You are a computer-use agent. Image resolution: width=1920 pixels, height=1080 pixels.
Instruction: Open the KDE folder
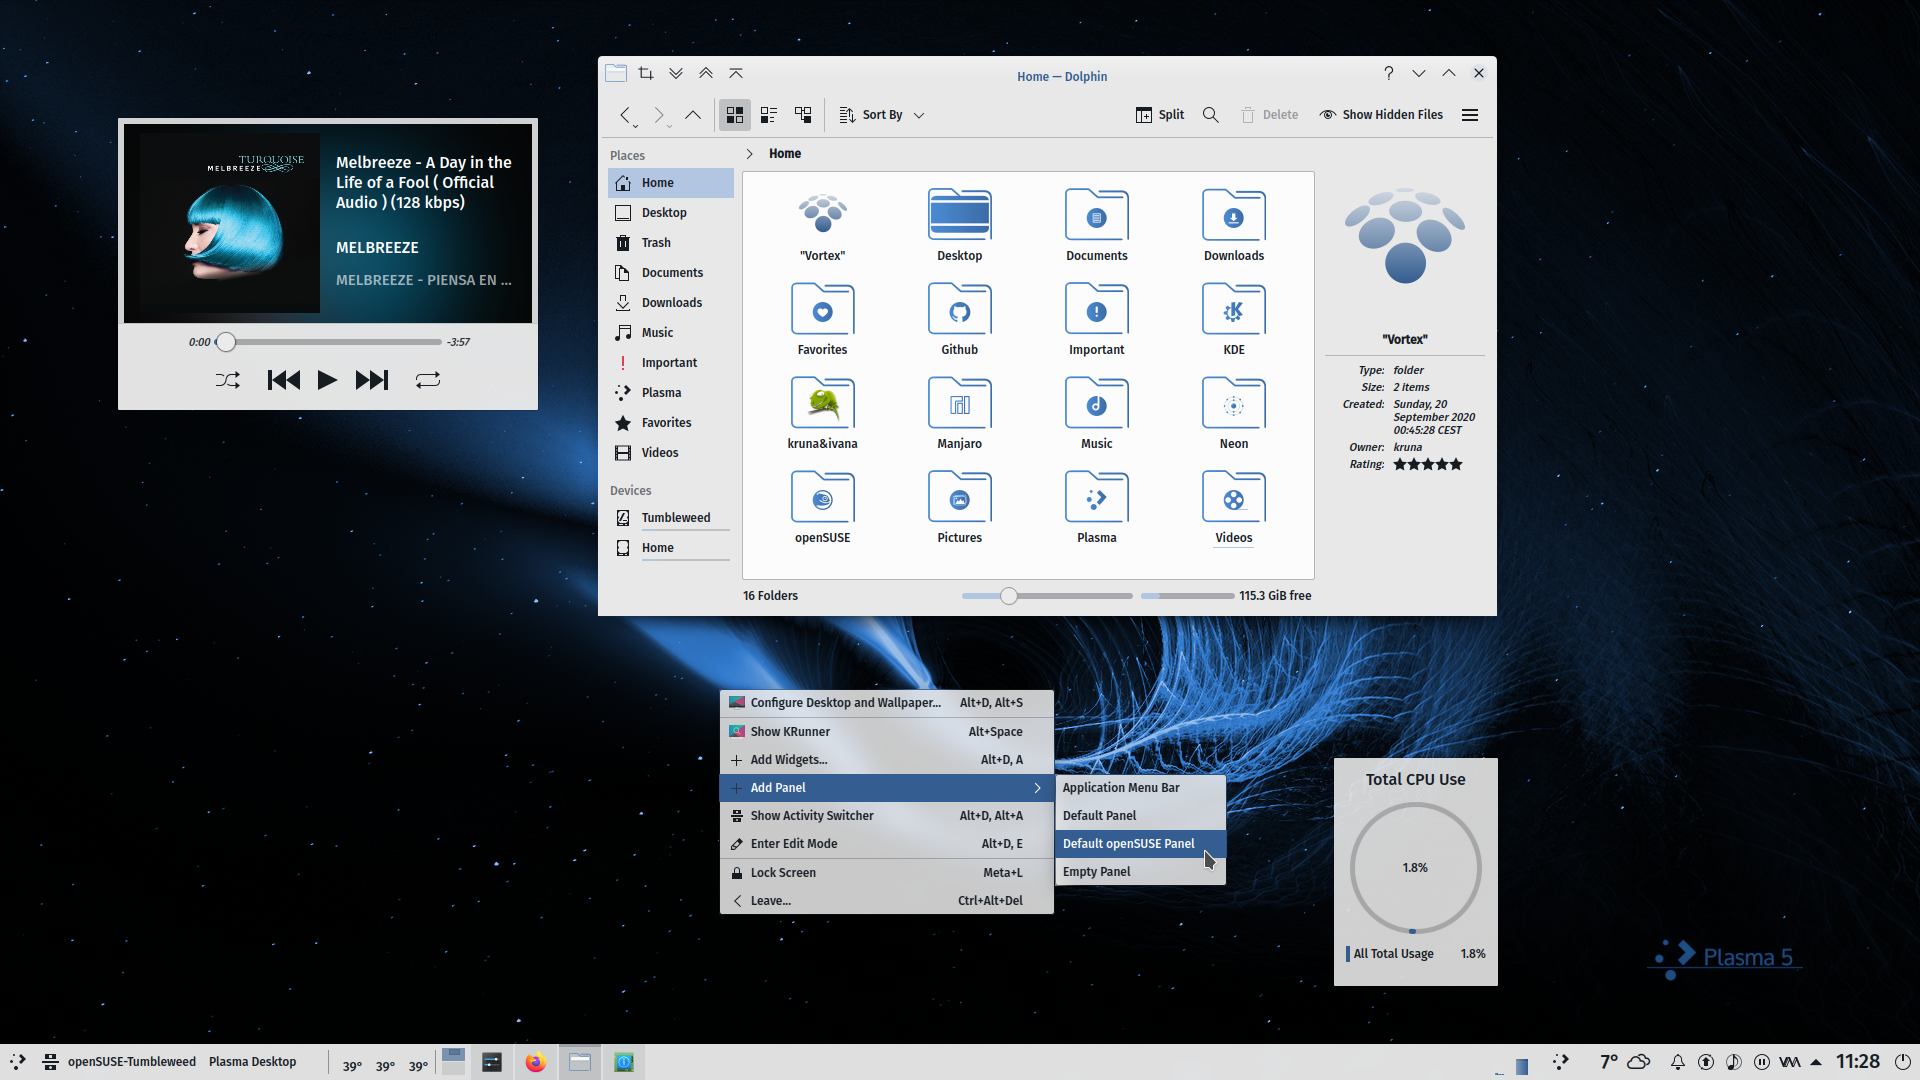[1233, 320]
